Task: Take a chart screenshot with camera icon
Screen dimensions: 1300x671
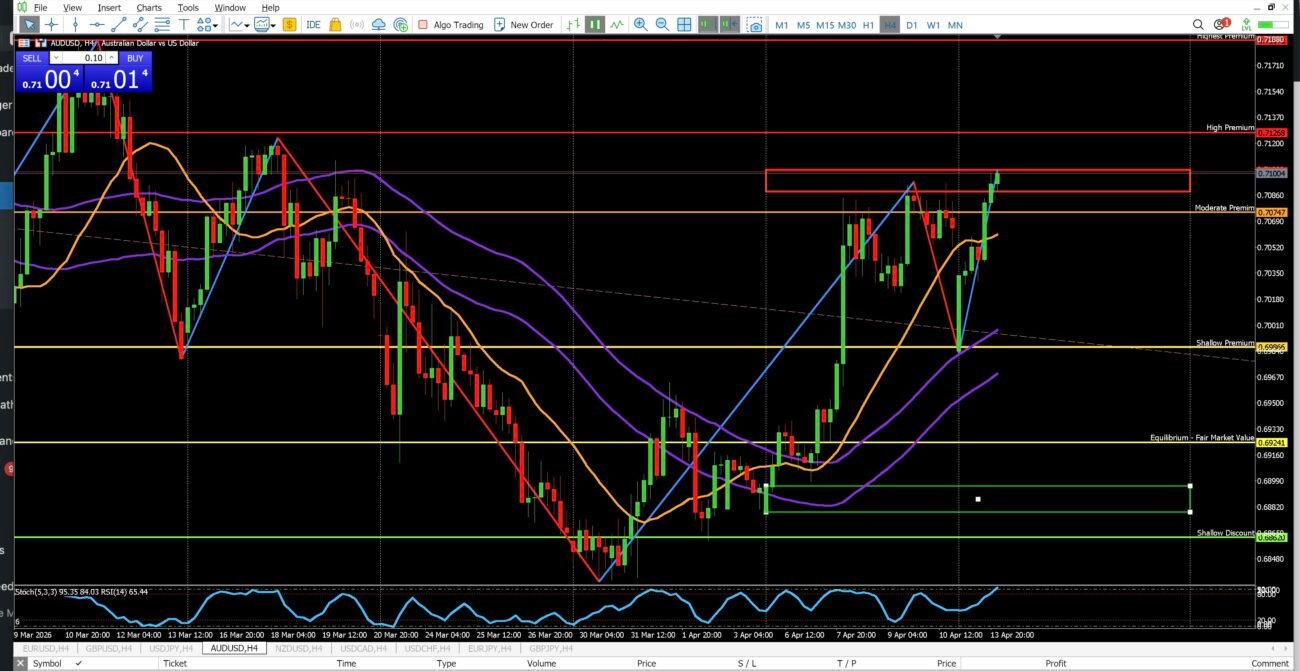Action: coord(755,25)
